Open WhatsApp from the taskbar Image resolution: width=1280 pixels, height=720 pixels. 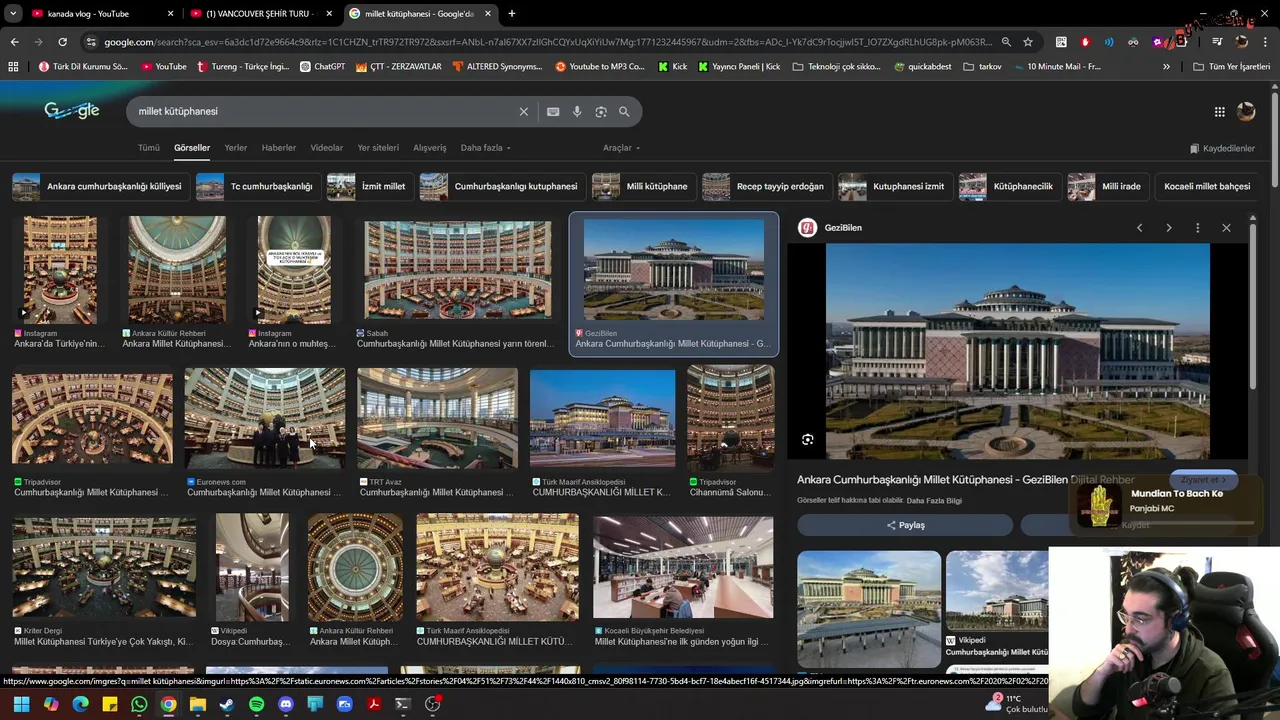[139, 704]
